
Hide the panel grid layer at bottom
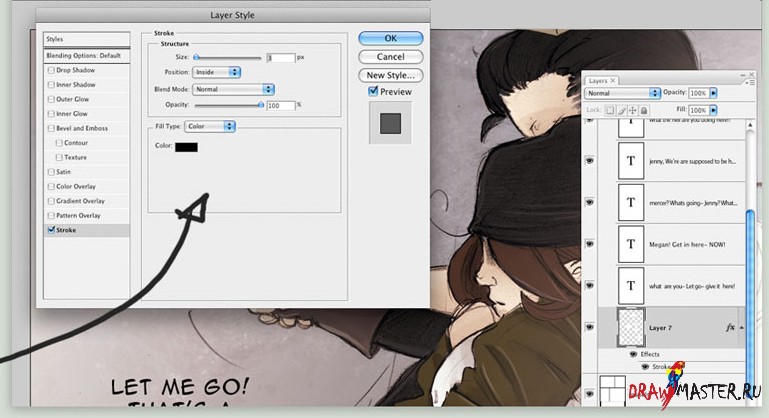tap(590, 393)
